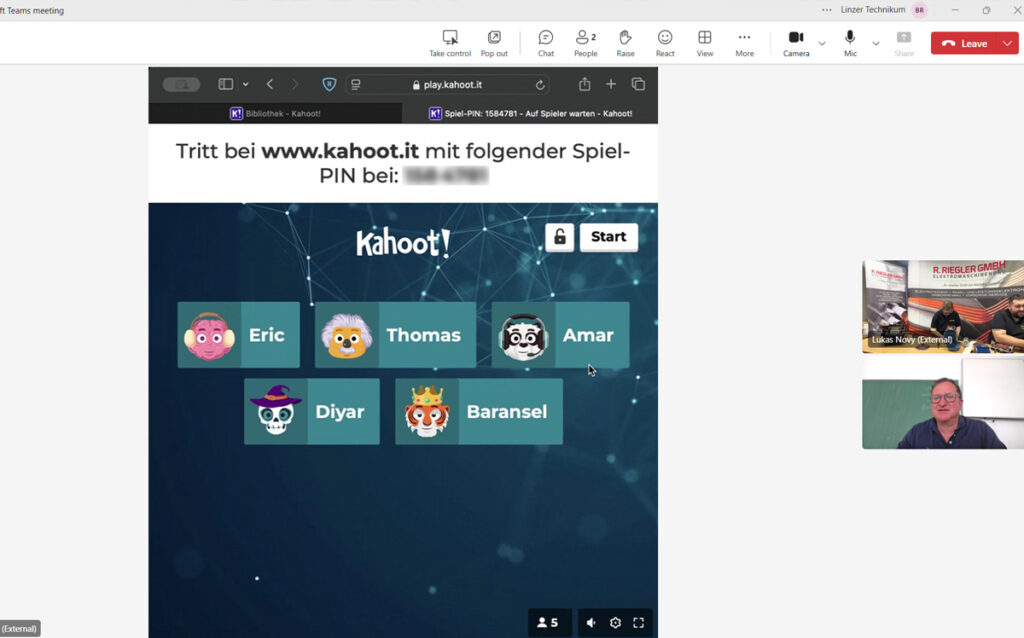Viewport: 1024px width, 638px height.
Task: Click the reader icon in address bar
Action: [356, 84]
